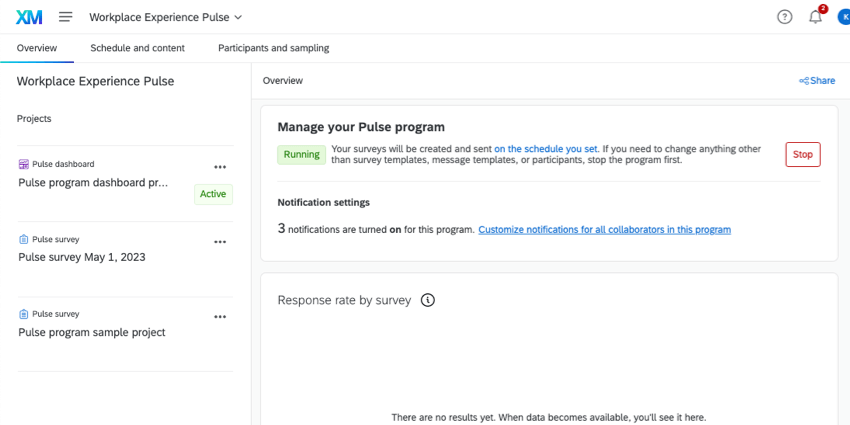Image resolution: width=850 pixels, height=425 pixels.
Task: Open 'on the schedule you set' link
Action: coord(546,148)
